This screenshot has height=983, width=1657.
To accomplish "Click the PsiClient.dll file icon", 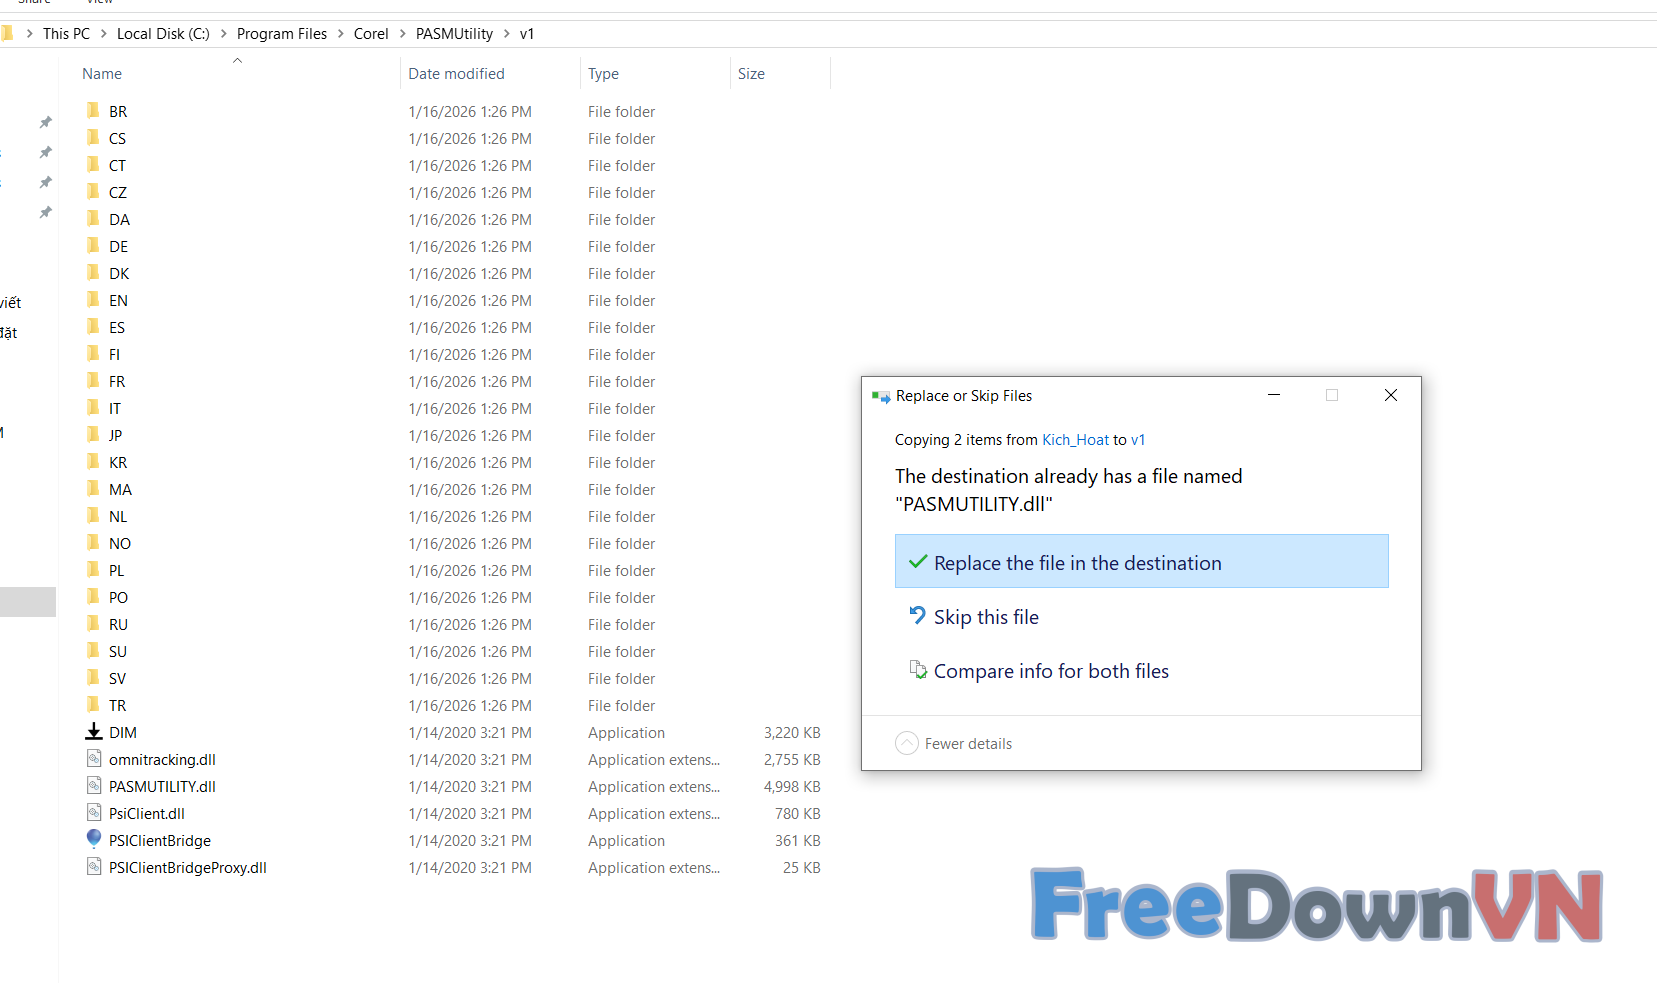I will pos(94,813).
